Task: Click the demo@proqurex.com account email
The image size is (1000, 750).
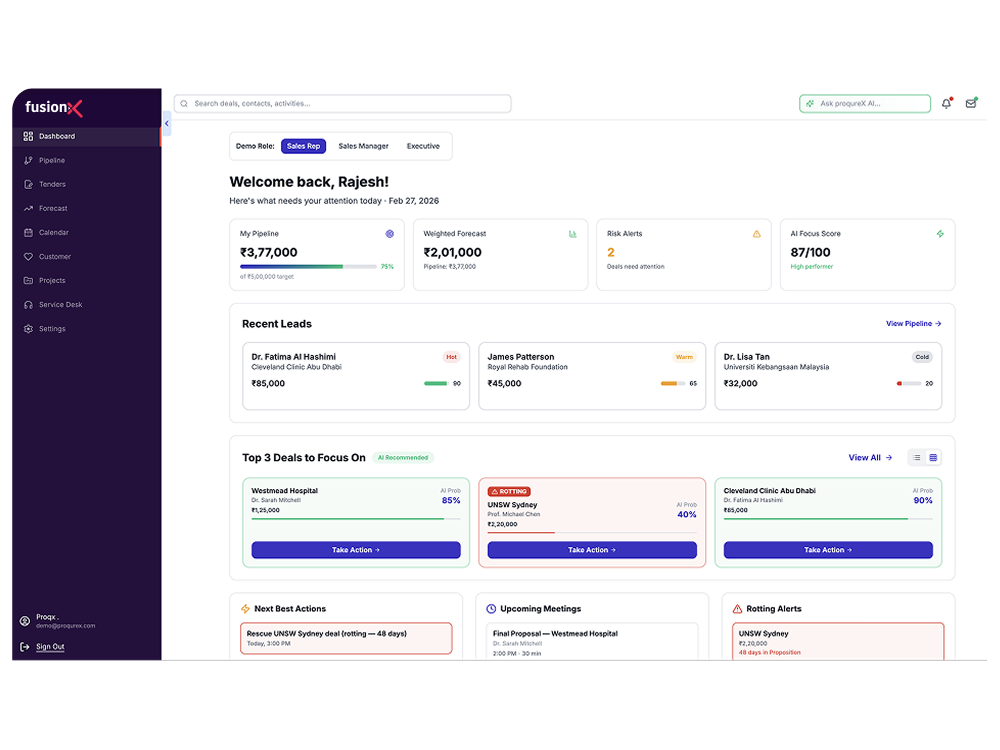Action: [66, 626]
